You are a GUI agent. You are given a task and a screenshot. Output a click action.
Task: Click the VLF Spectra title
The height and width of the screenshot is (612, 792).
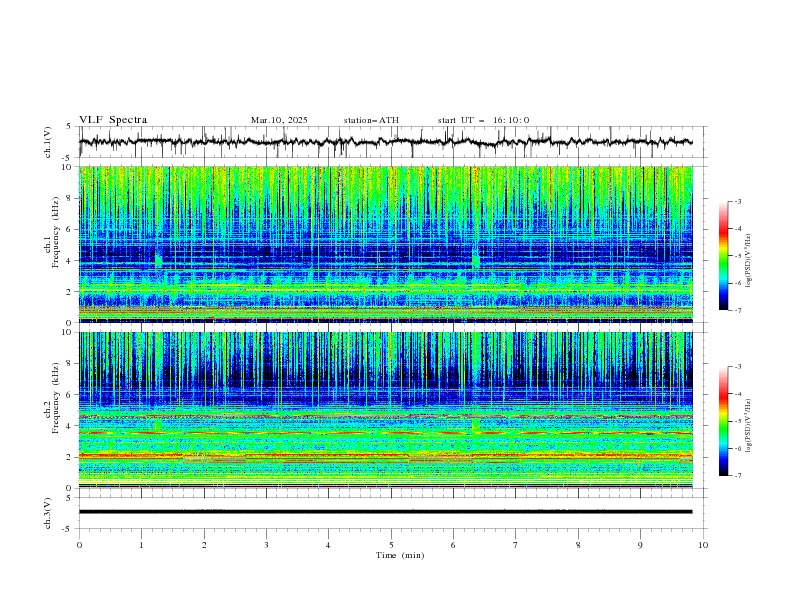(x=113, y=120)
